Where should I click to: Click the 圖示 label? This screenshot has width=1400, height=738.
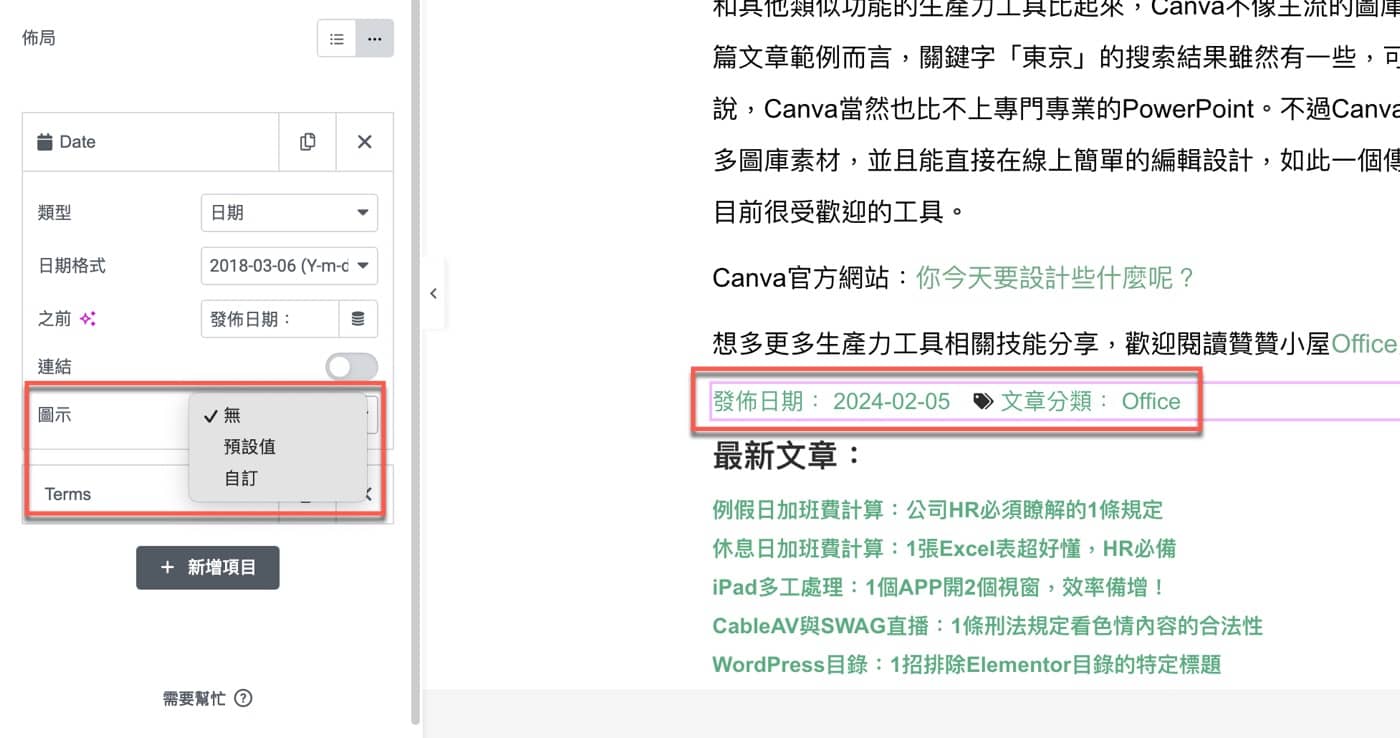pyautogui.click(x=54, y=415)
